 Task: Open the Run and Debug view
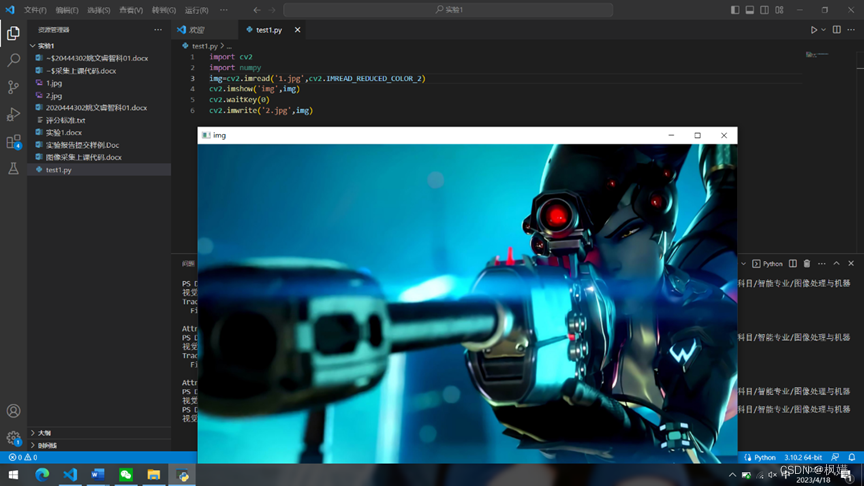13,114
